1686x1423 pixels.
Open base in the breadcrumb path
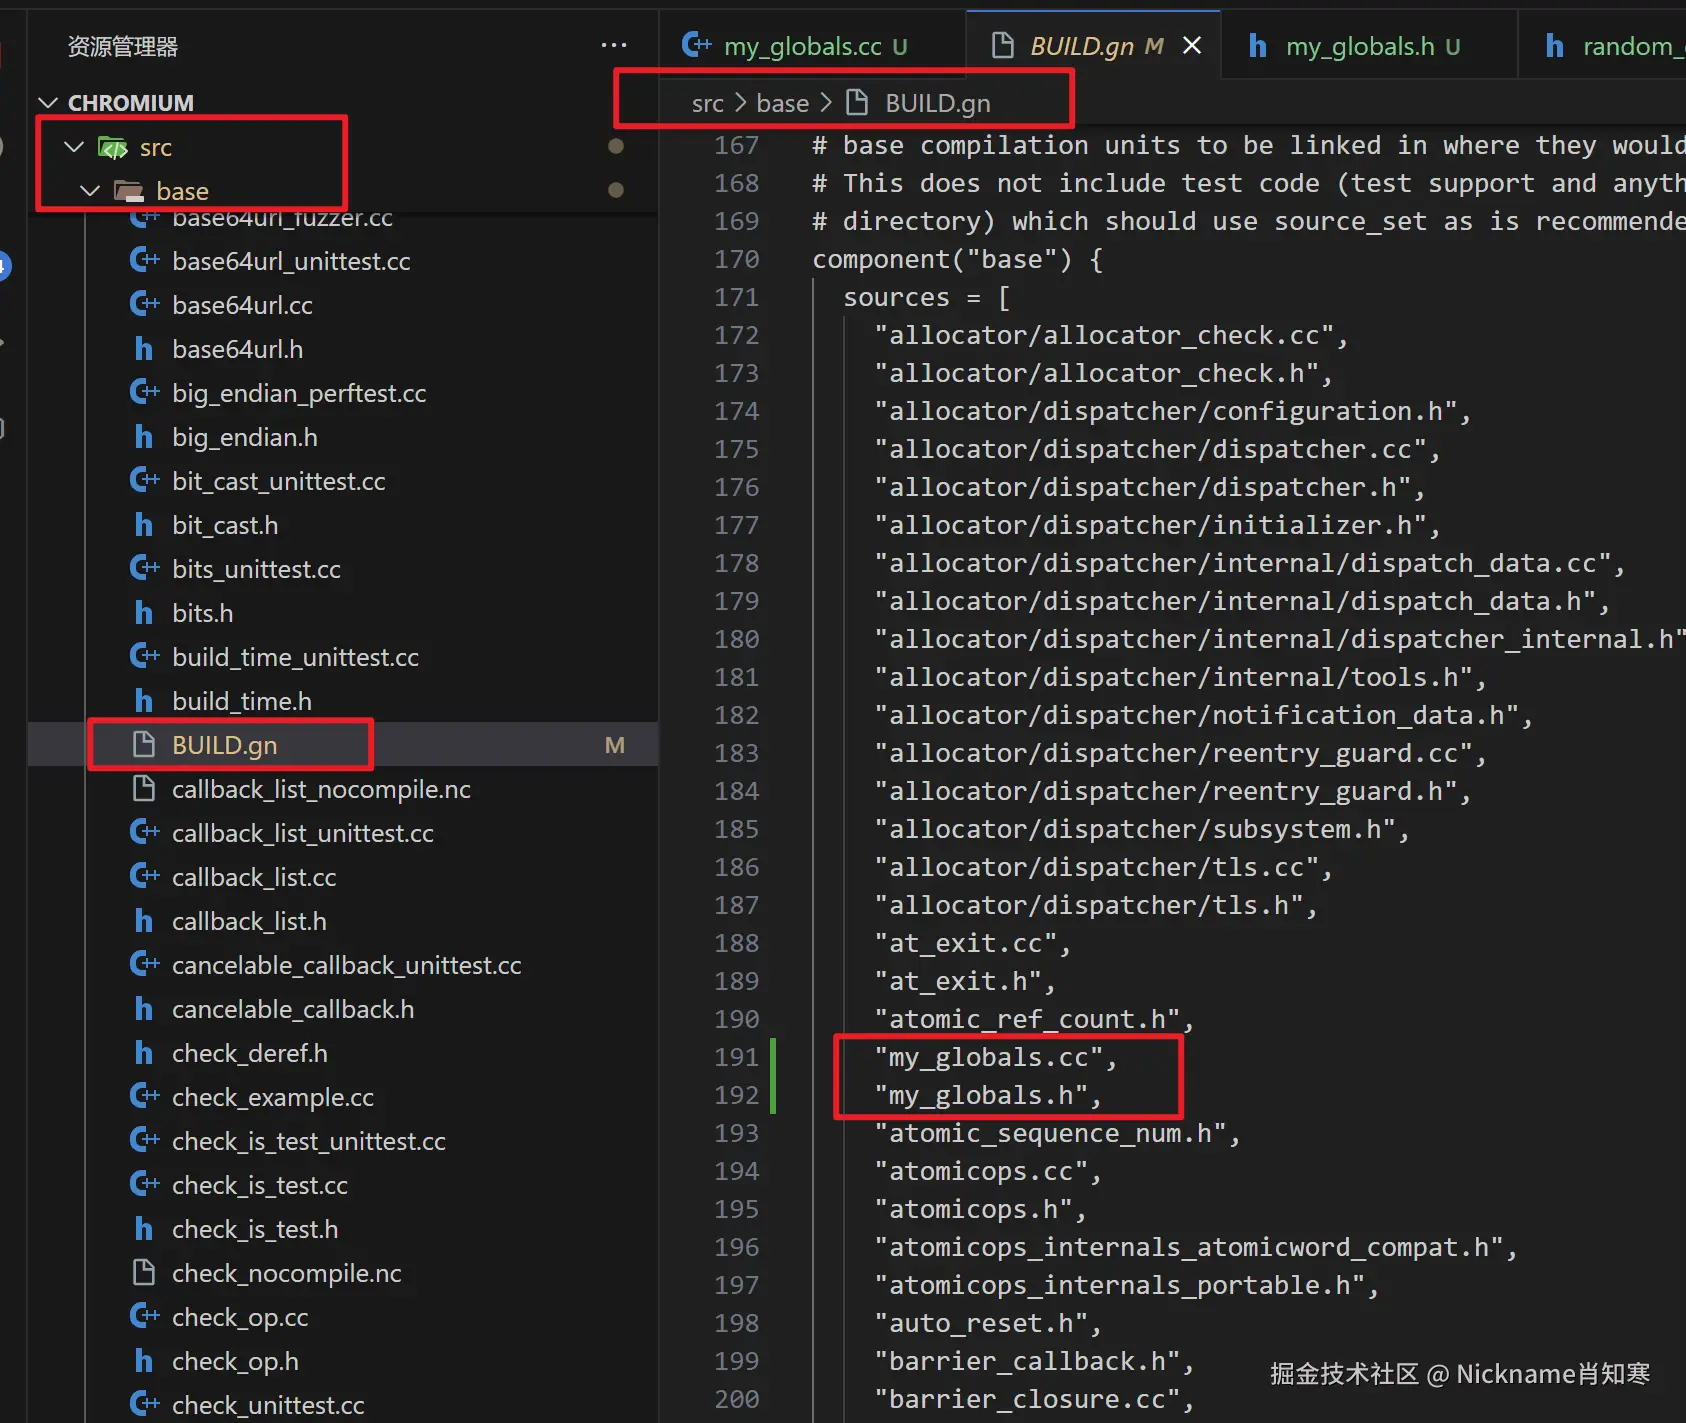(782, 103)
